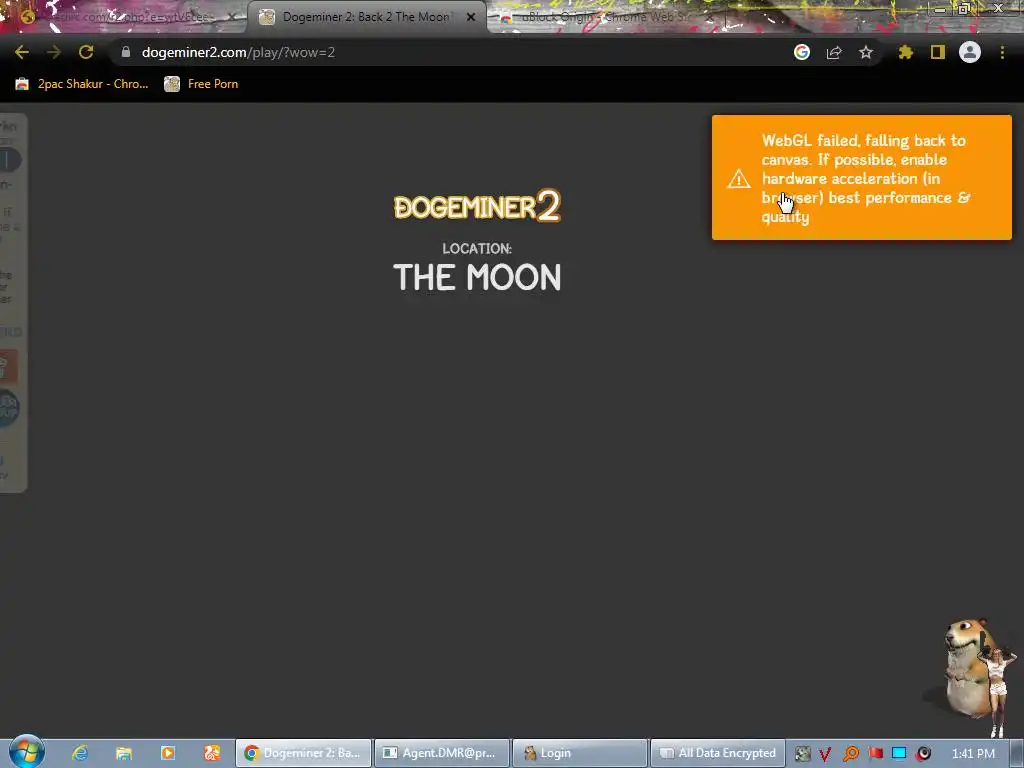Screen dimensions: 1024x768
Task: Launch Internet Explorer from taskbar
Action: point(80,753)
